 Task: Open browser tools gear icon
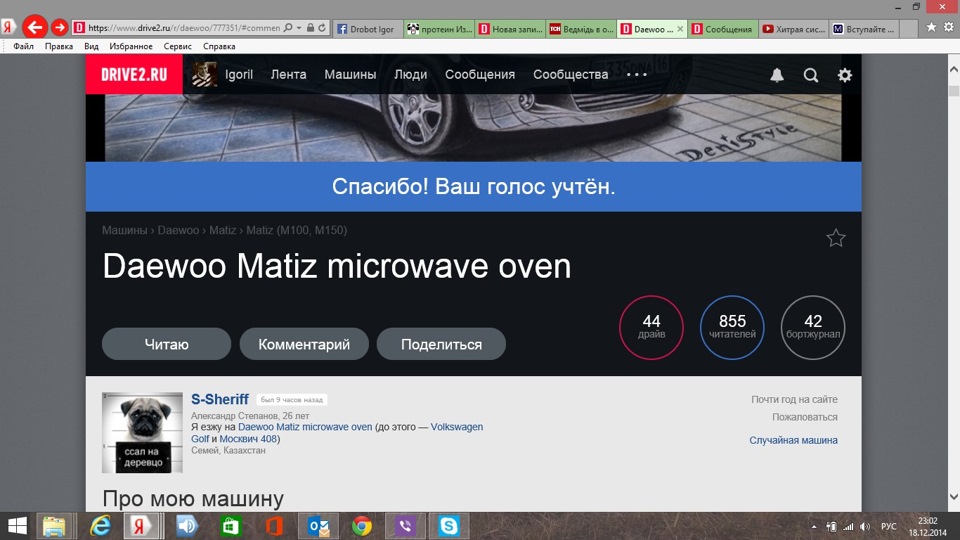[x=948, y=27]
